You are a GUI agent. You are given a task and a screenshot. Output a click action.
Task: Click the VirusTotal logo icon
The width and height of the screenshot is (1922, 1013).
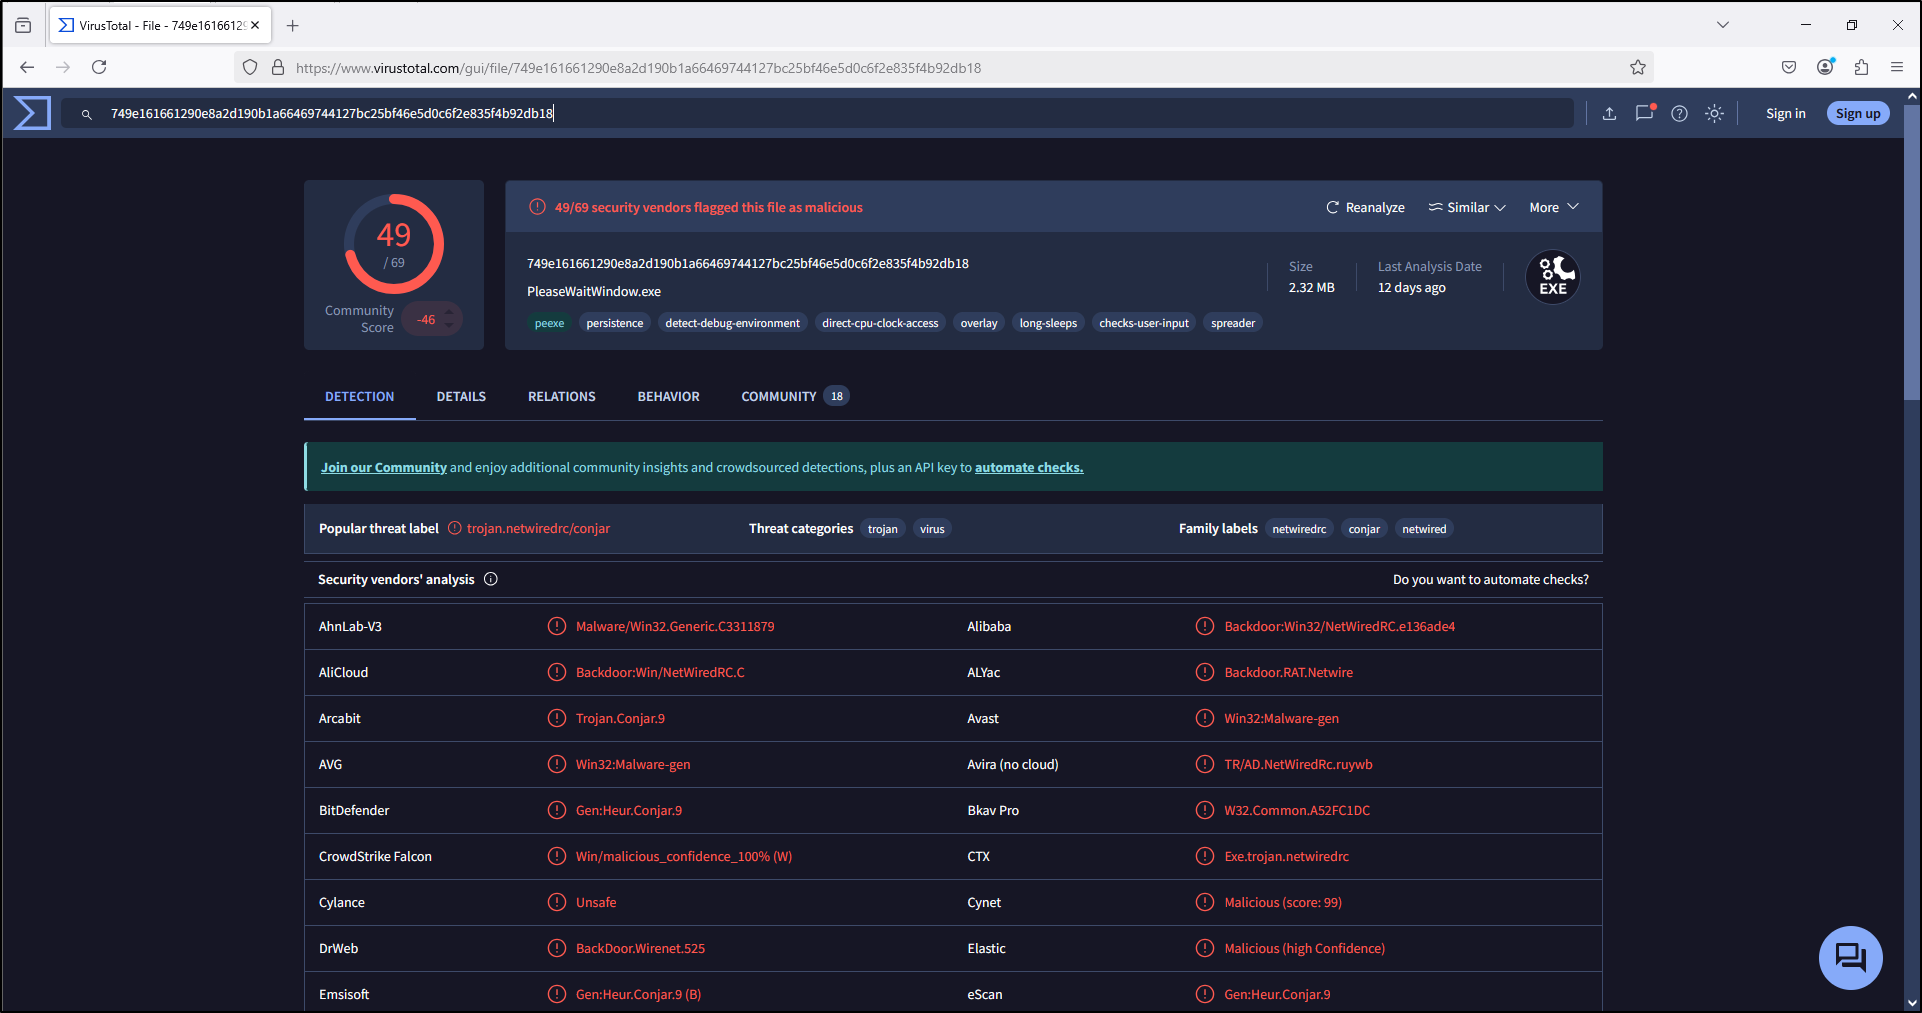point(32,113)
